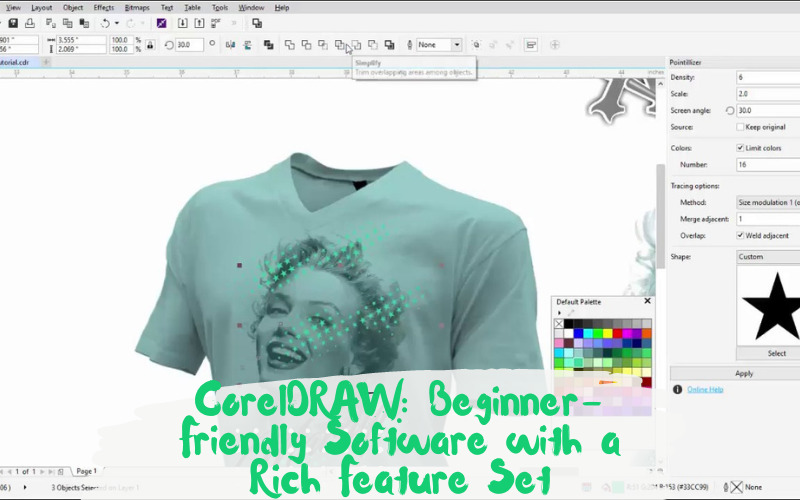Open the Help menu
Image resolution: width=800 pixels, height=500 pixels.
[282, 8]
